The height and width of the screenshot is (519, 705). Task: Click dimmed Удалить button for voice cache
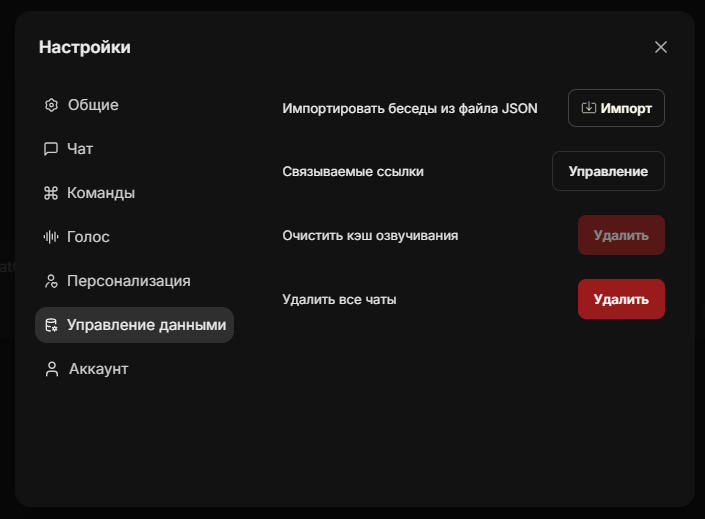[621, 235]
